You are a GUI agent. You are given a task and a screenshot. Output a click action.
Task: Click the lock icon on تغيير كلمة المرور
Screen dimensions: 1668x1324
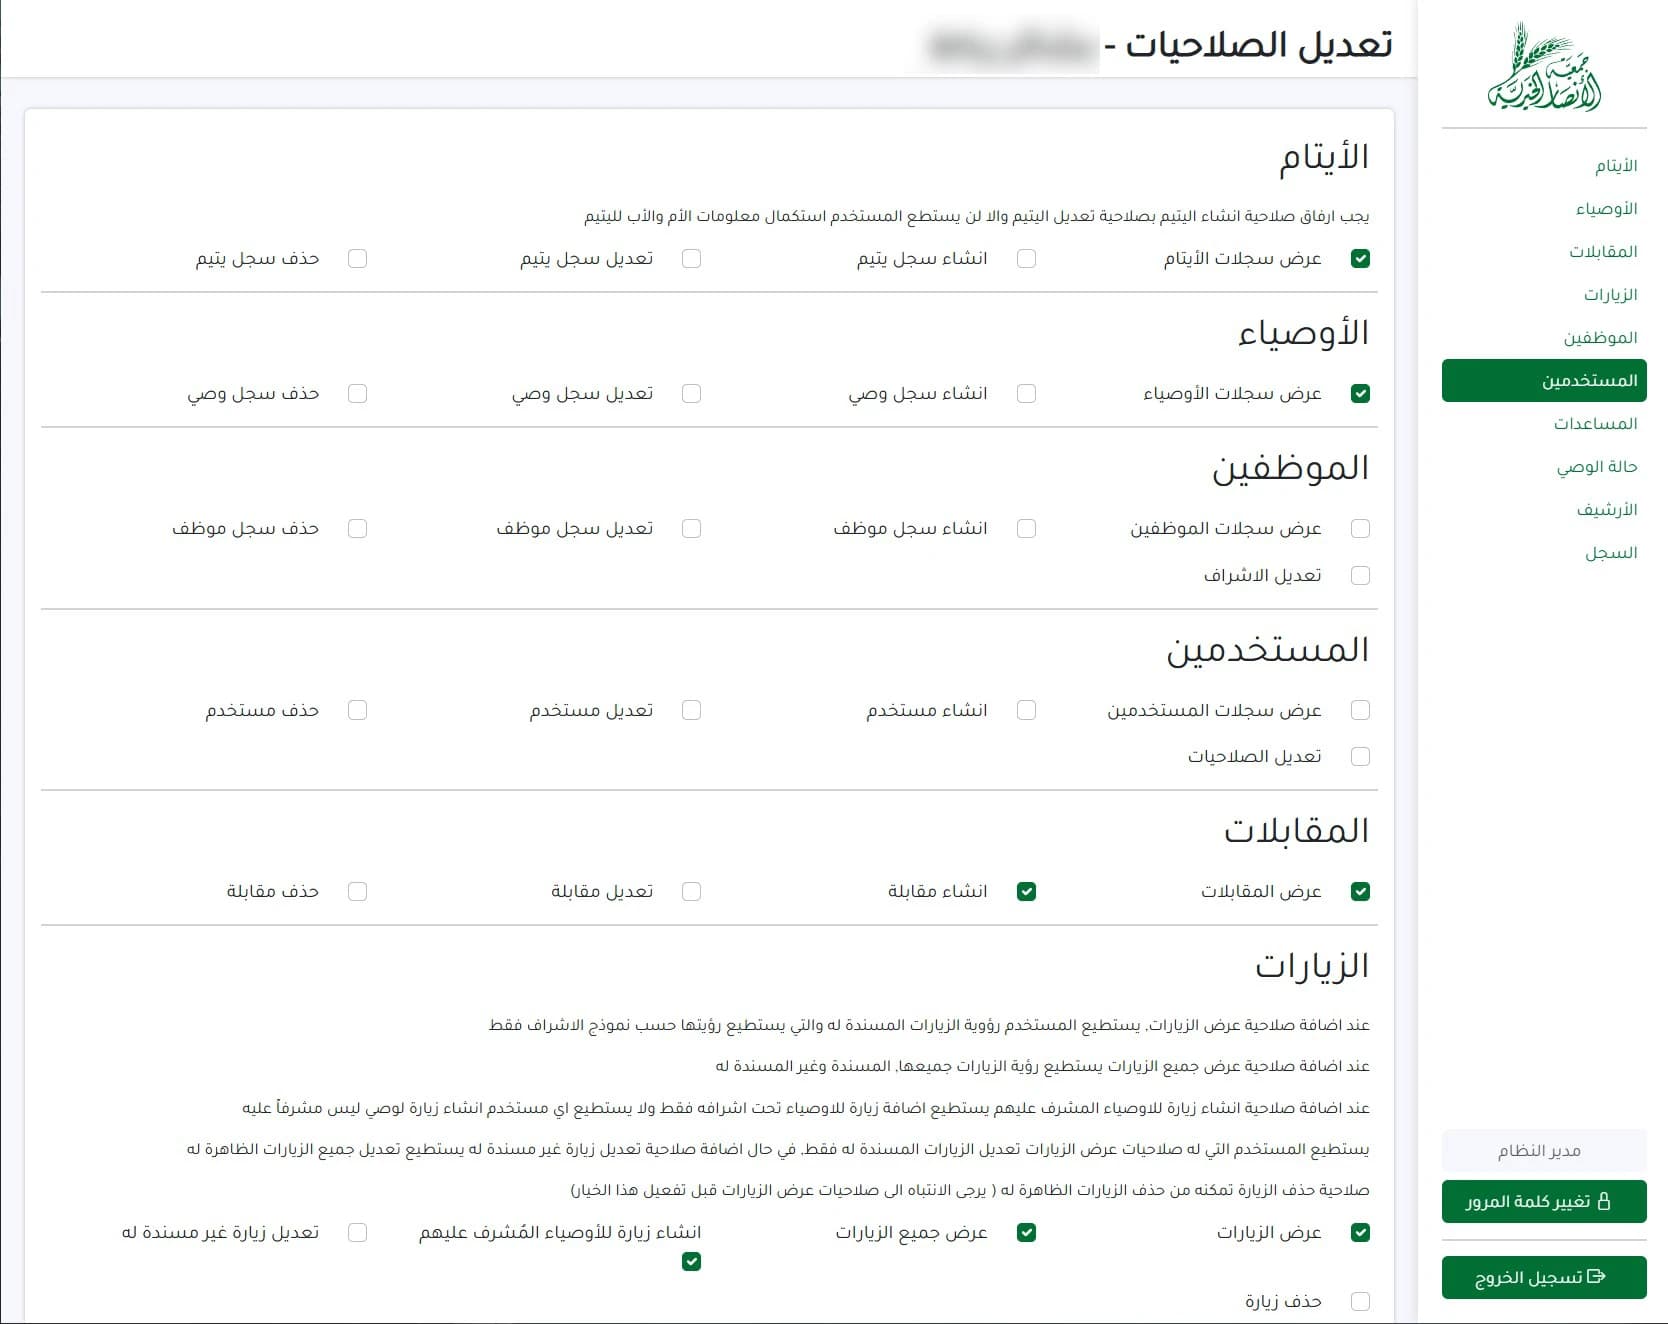tap(1604, 1201)
